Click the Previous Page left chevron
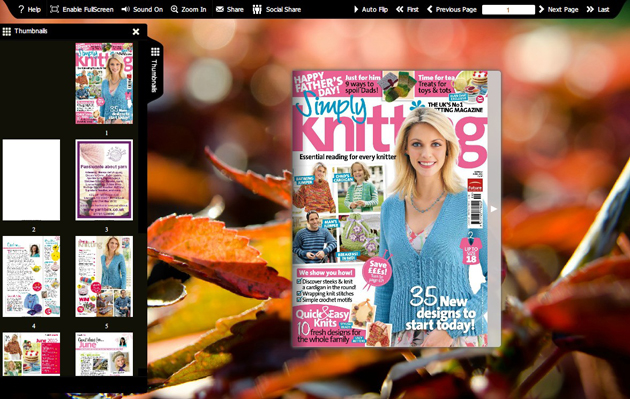The width and height of the screenshot is (630, 399). pos(430,9)
